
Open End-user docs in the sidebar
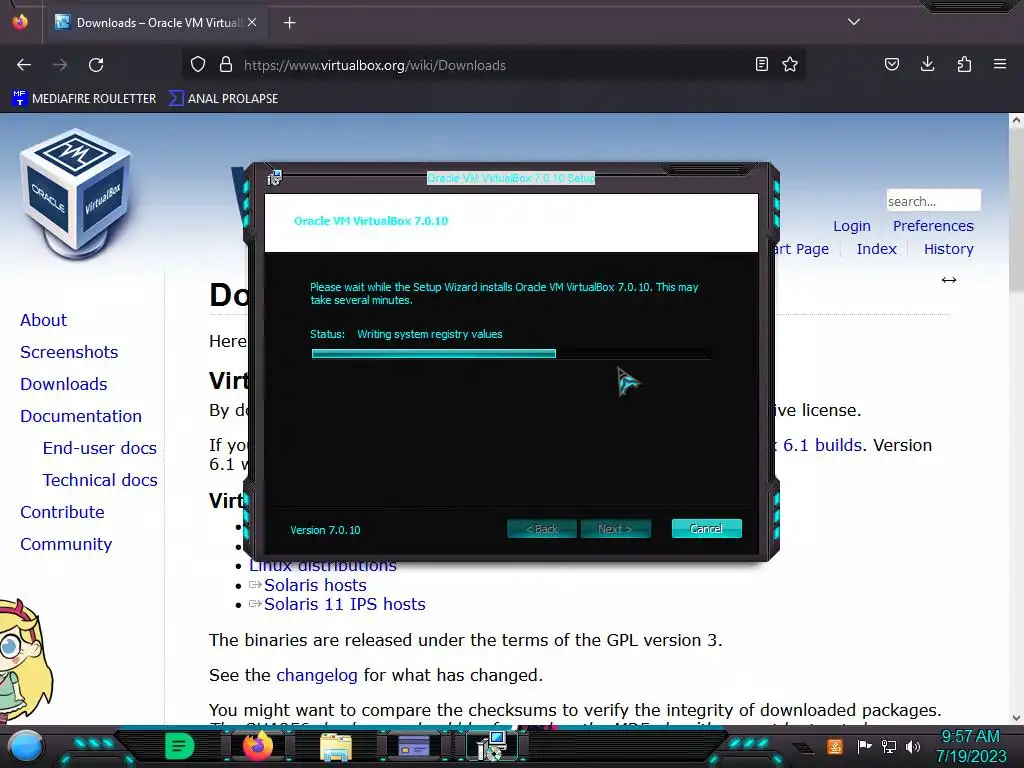point(99,448)
